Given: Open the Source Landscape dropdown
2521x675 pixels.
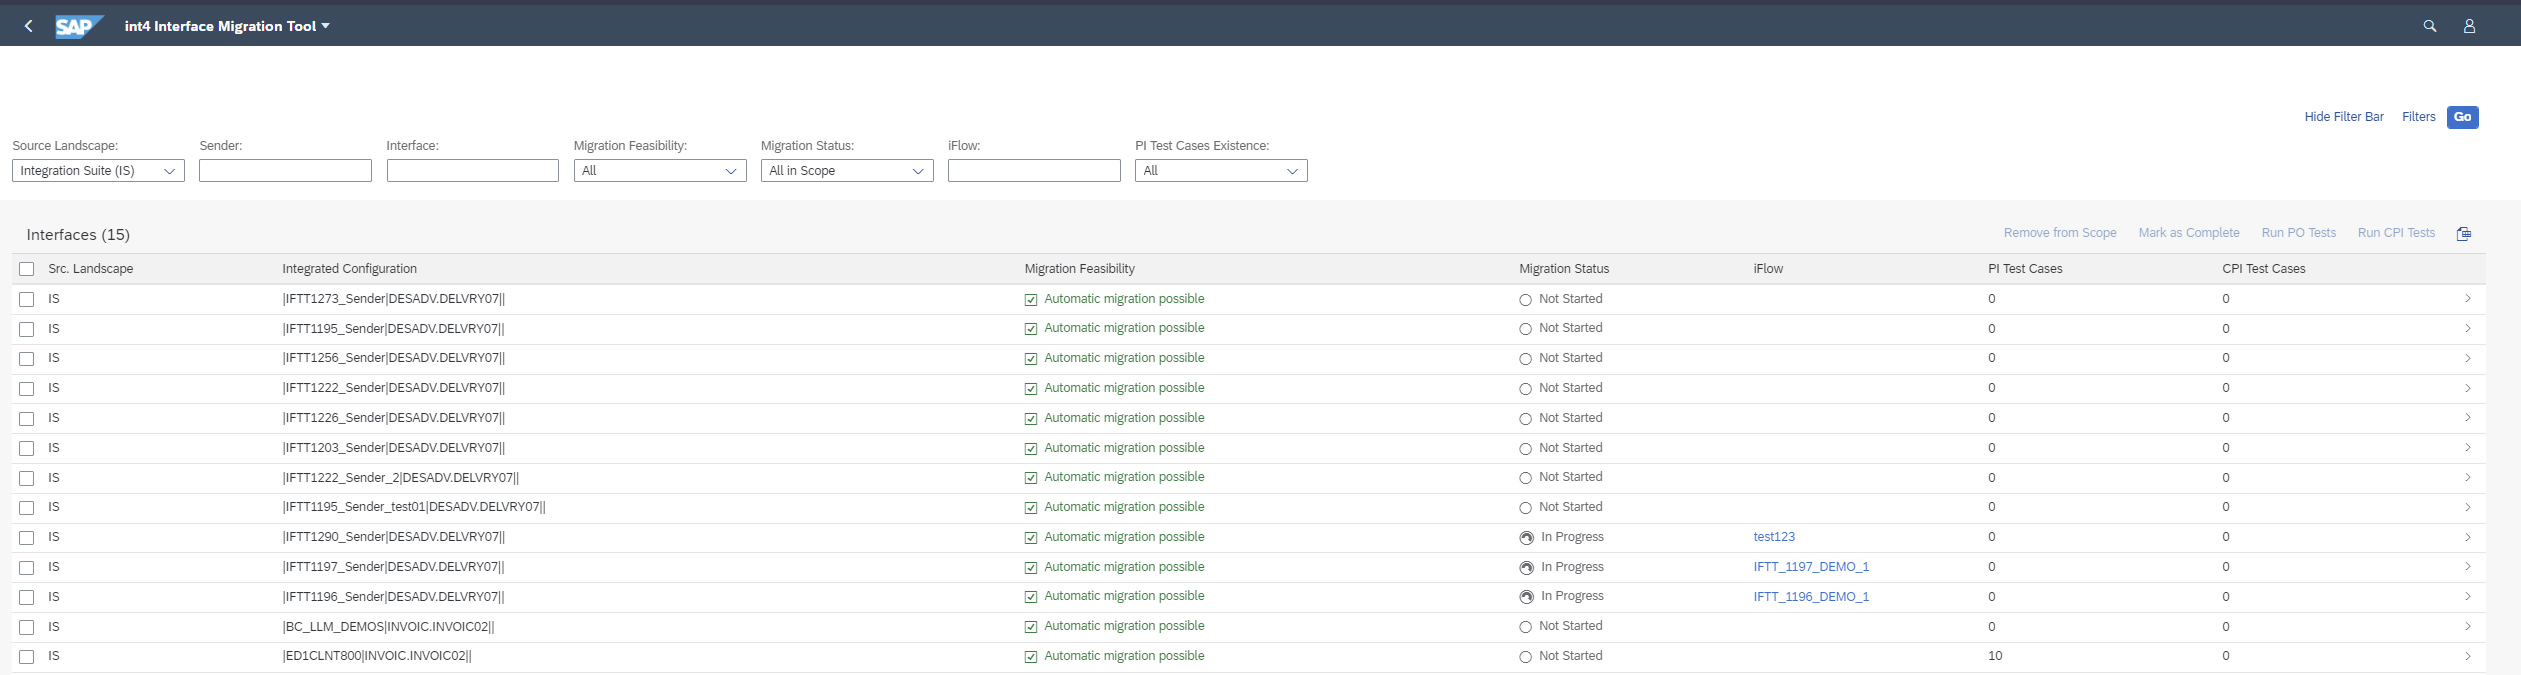Looking at the screenshot, I should pos(98,171).
